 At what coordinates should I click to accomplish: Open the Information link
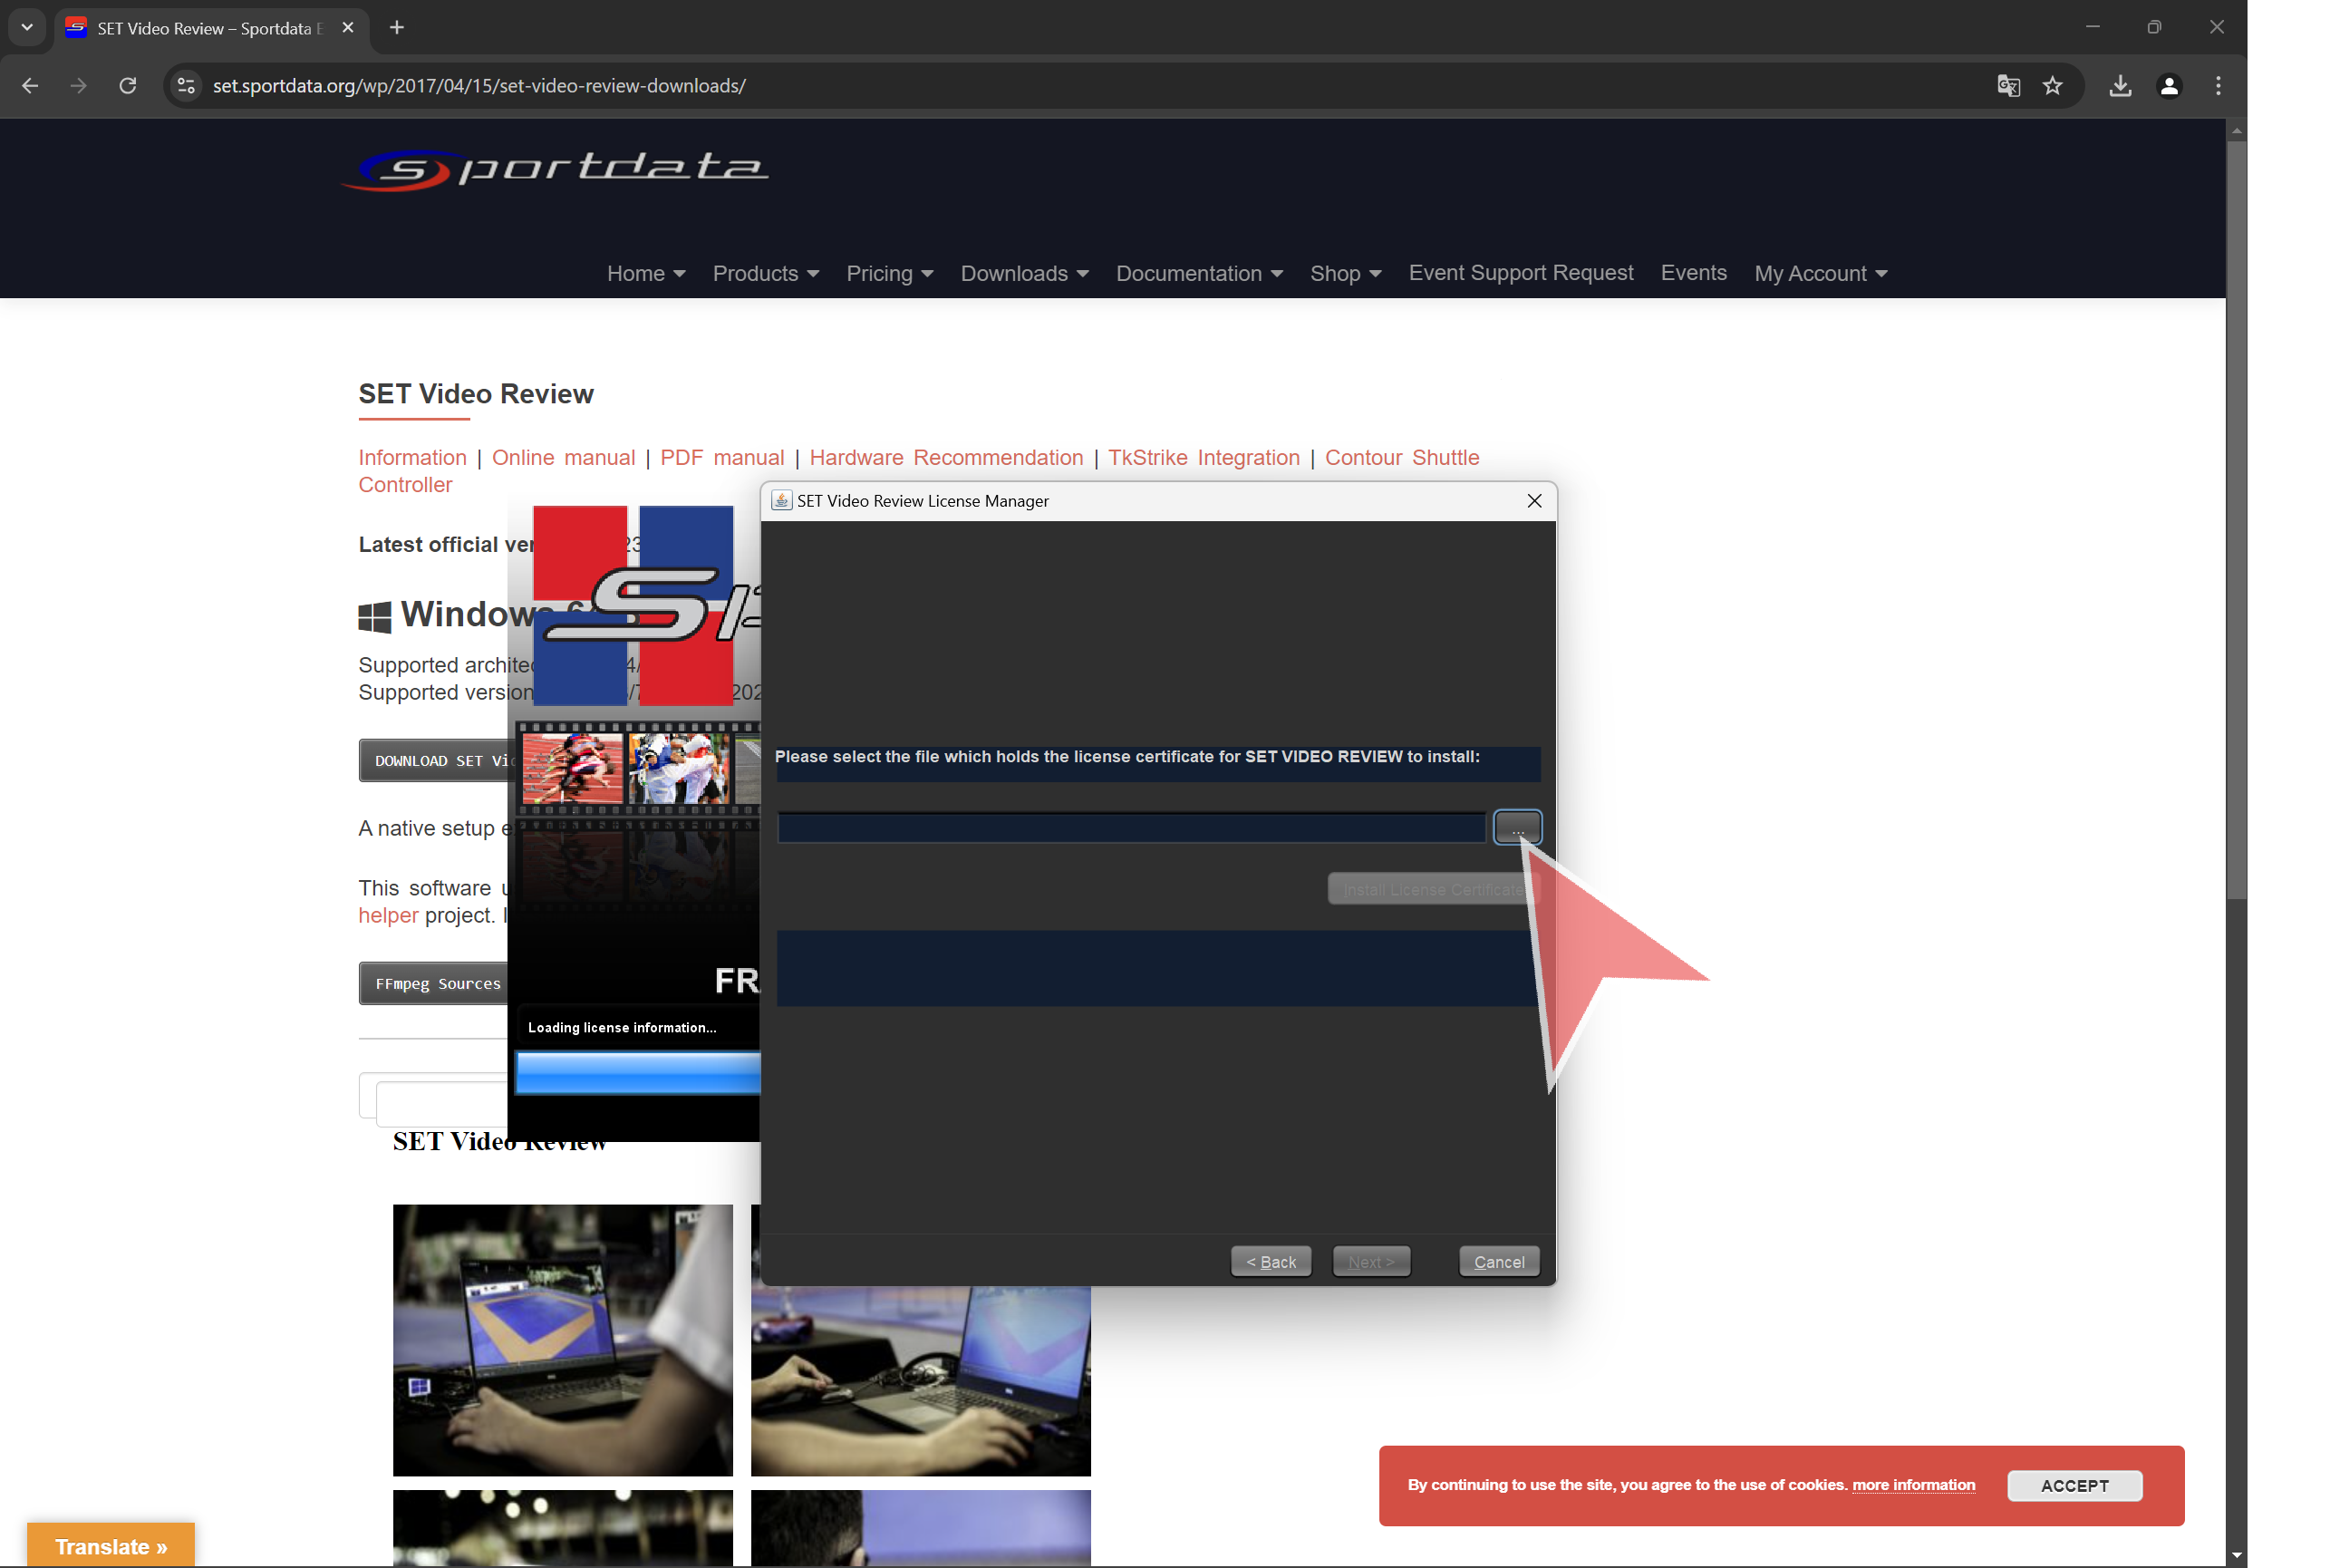click(x=412, y=457)
